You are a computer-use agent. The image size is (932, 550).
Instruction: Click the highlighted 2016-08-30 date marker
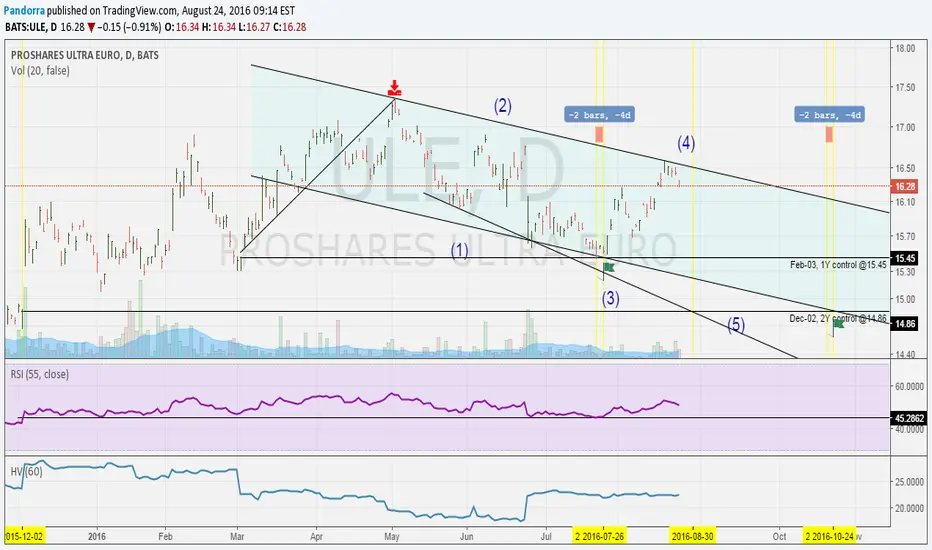(692, 536)
